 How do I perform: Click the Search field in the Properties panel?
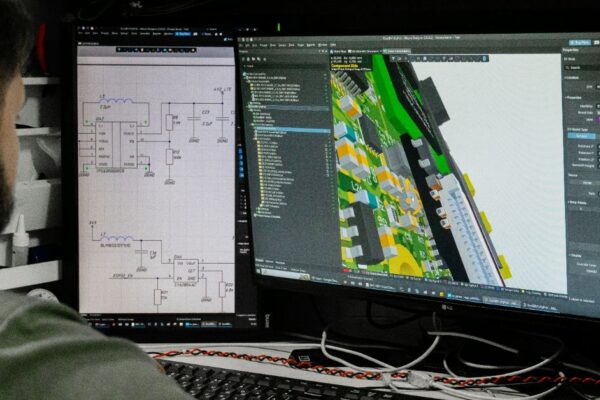click(x=583, y=67)
